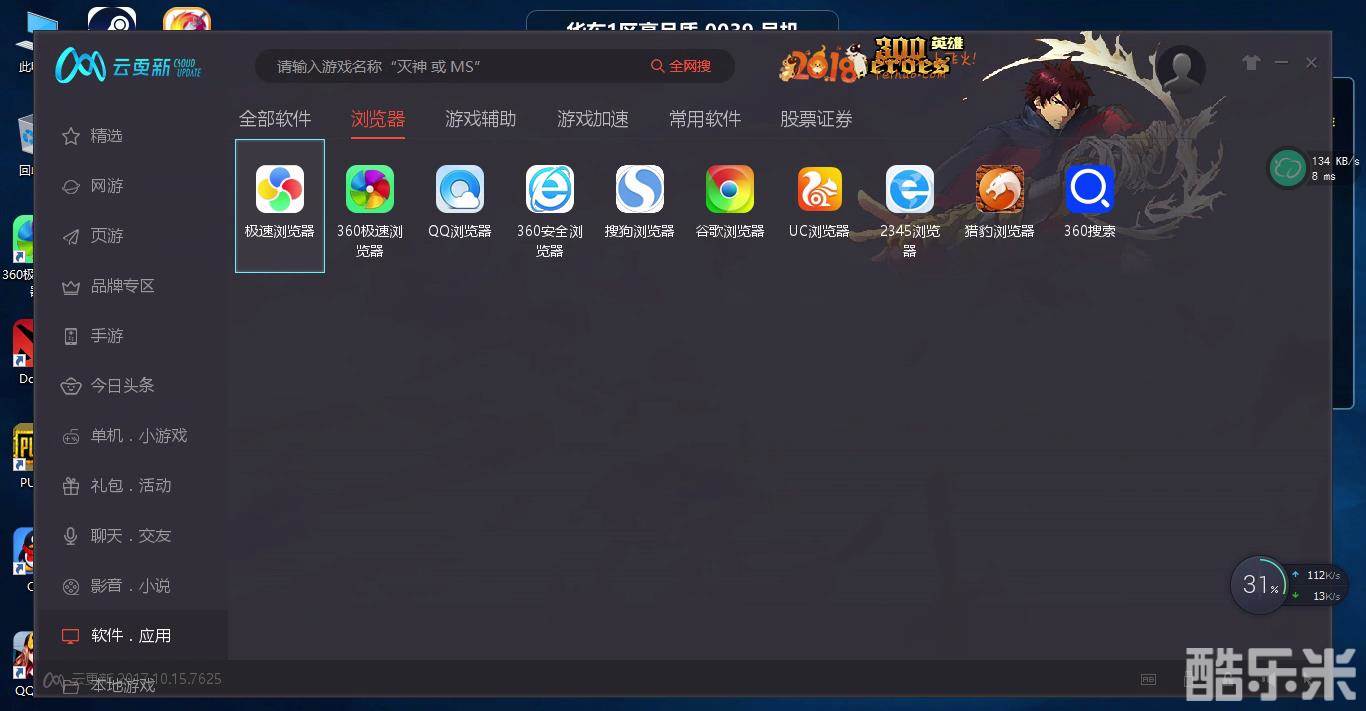Image resolution: width=1366 pixels, height=711 pixels.
Task: Open the skin shirt icon
Action: click(x=1251, y=63)
